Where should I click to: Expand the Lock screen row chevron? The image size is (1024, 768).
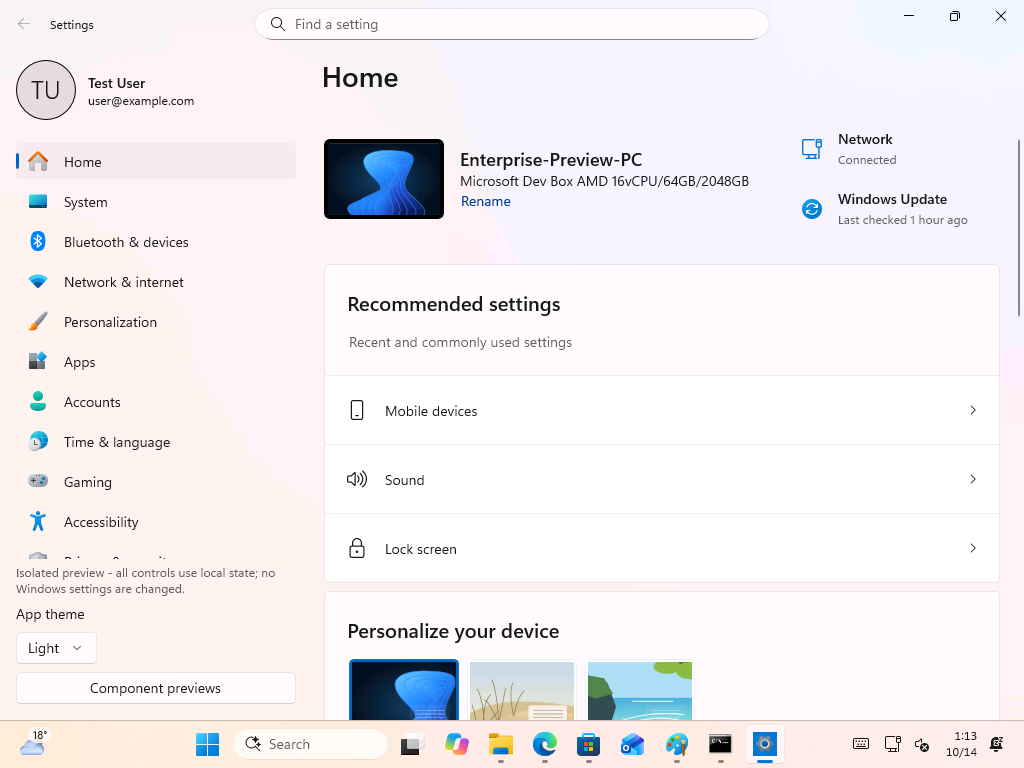pyautogui.click(x=972, y=548)
